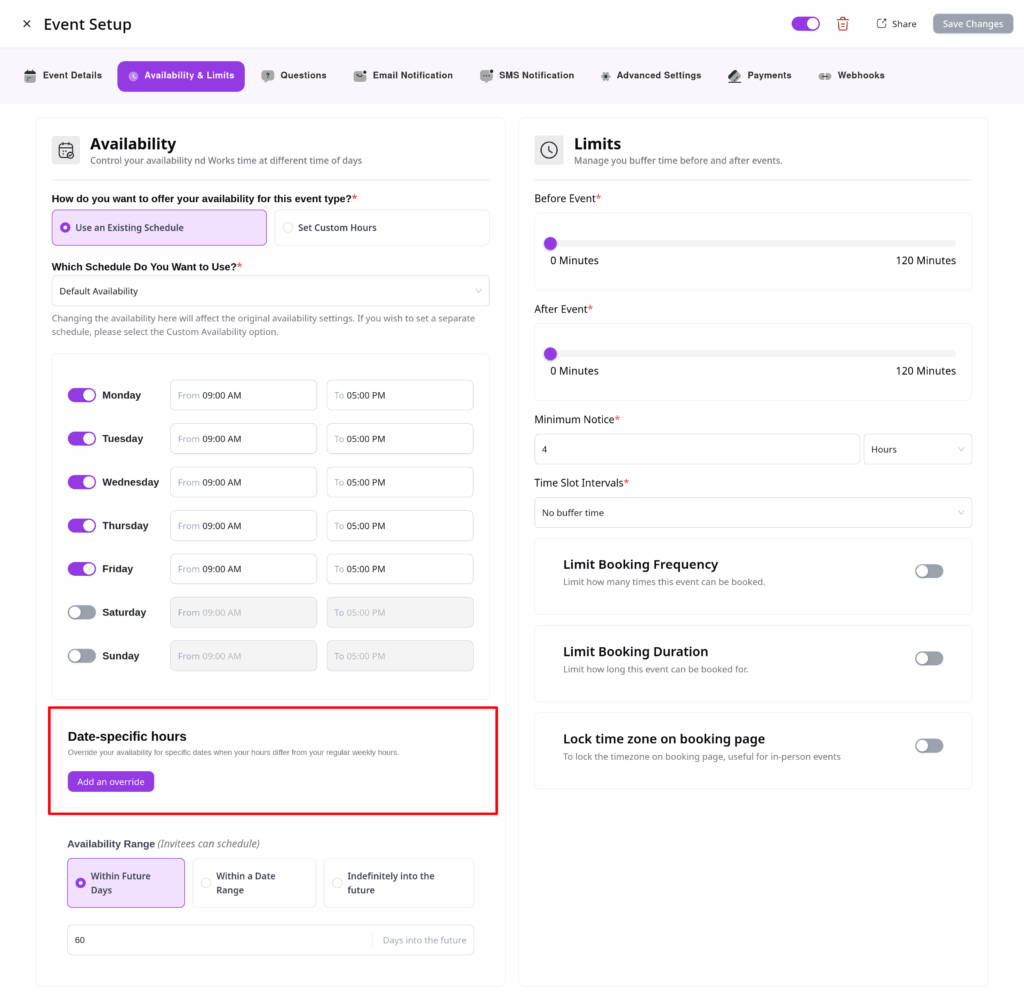Click the Before Event slider handle
Screen dimensions: 1024x1000
(550, 243)
